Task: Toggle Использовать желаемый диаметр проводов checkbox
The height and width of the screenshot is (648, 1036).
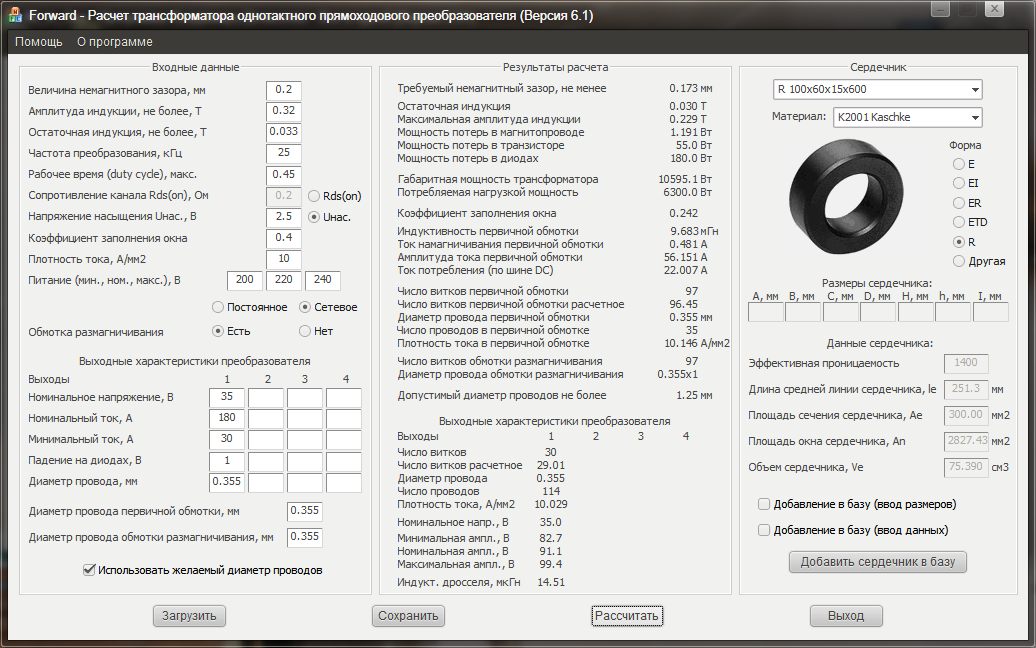Action: (89, 569)
